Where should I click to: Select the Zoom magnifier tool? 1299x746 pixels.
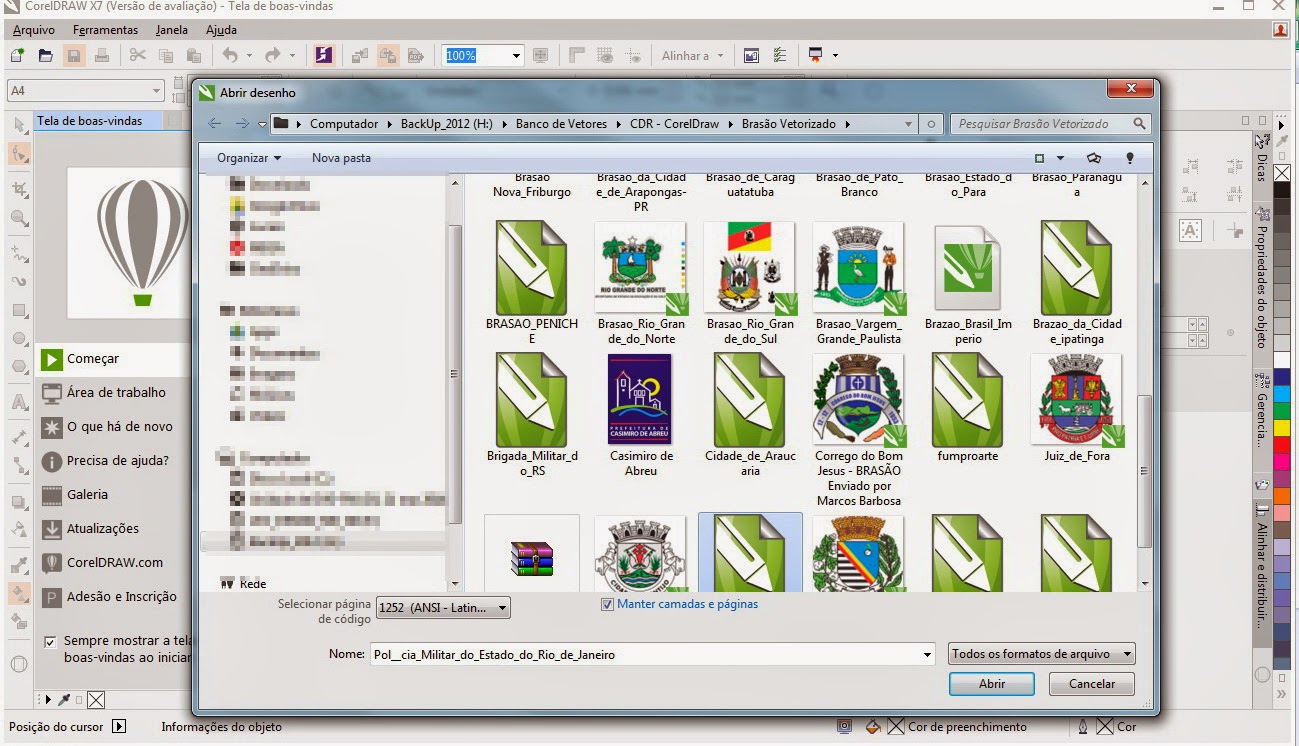[19, 217]
